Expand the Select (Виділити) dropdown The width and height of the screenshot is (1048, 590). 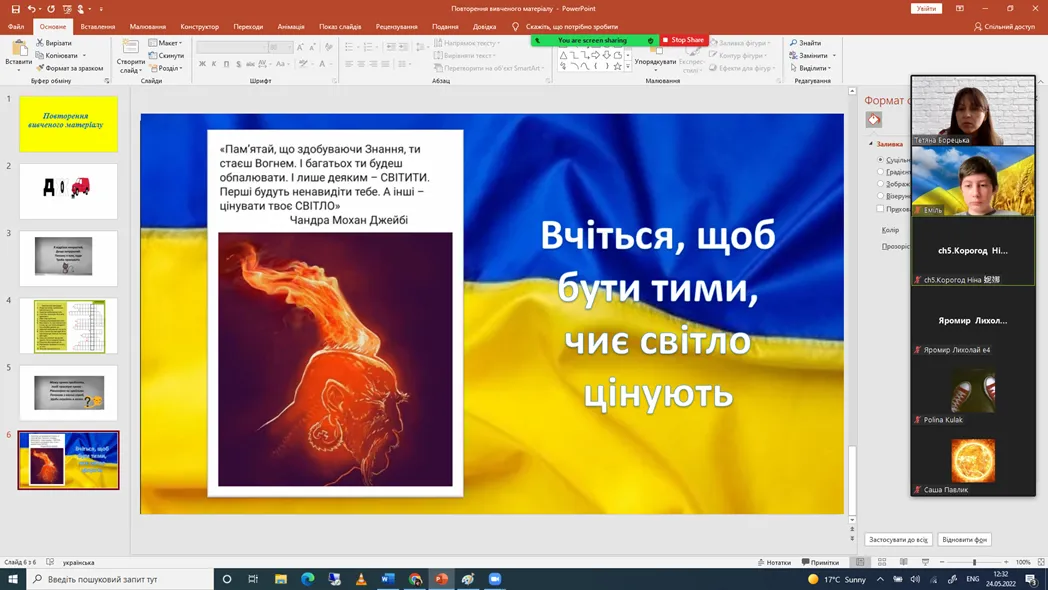click(814, 68)
